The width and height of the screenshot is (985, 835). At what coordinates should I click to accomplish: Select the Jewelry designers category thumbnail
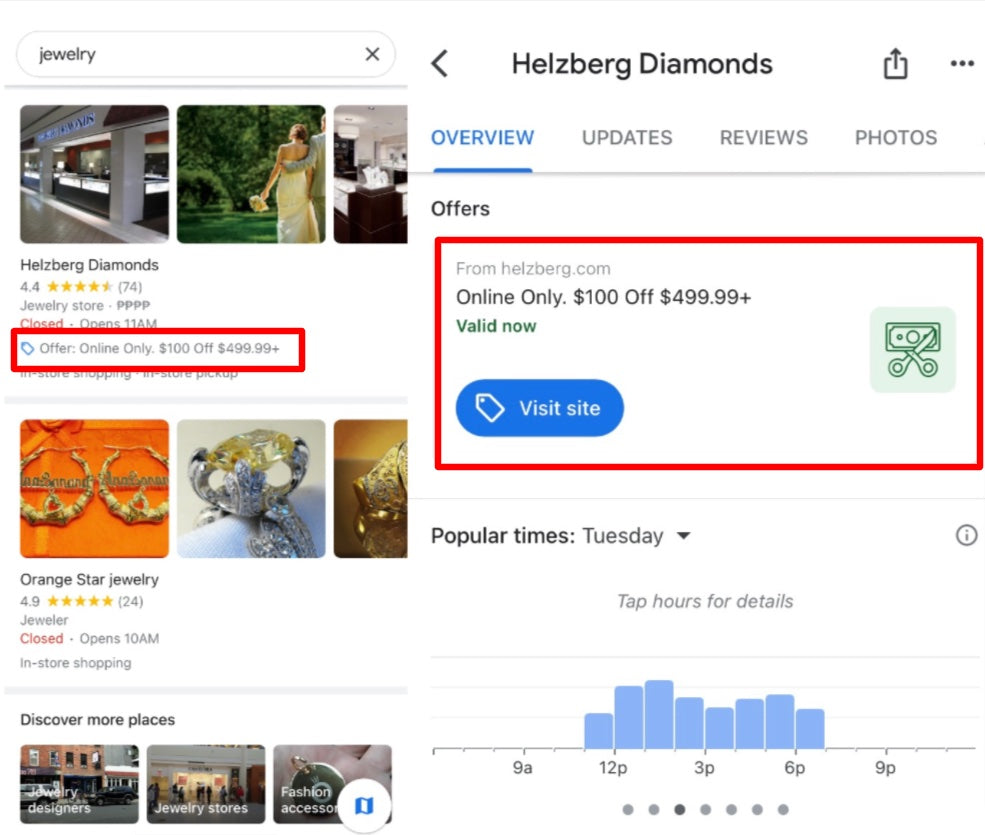tap(79, 783)
